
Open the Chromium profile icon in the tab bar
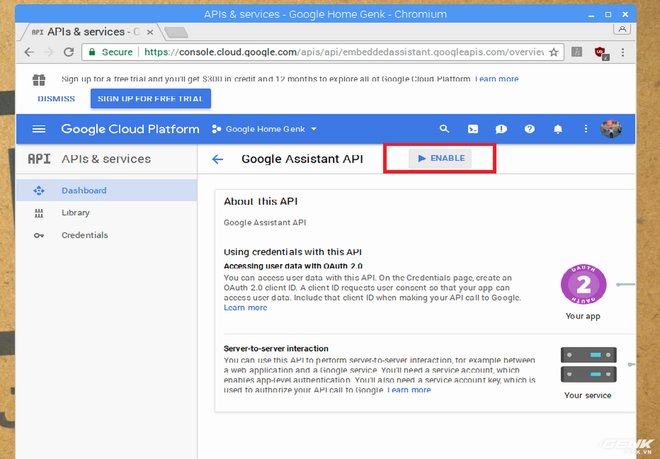point(622,29)
